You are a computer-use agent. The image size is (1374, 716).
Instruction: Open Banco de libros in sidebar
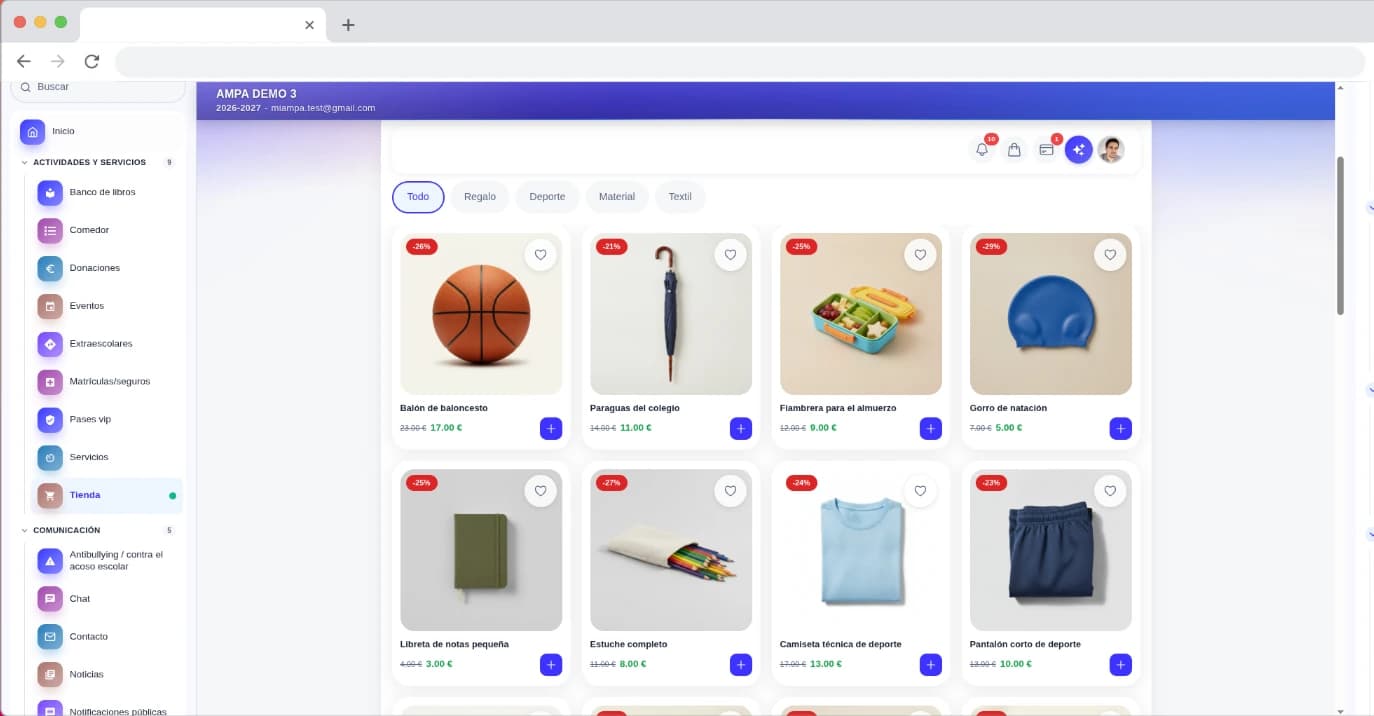click(50, 192)
